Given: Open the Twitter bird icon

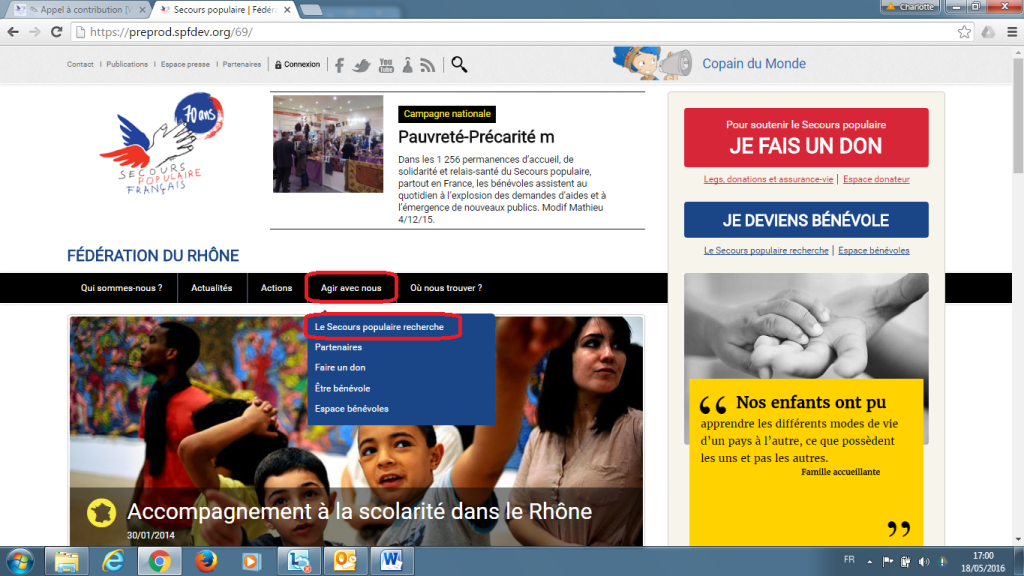Looking at the screenshot, I should 362,65.
